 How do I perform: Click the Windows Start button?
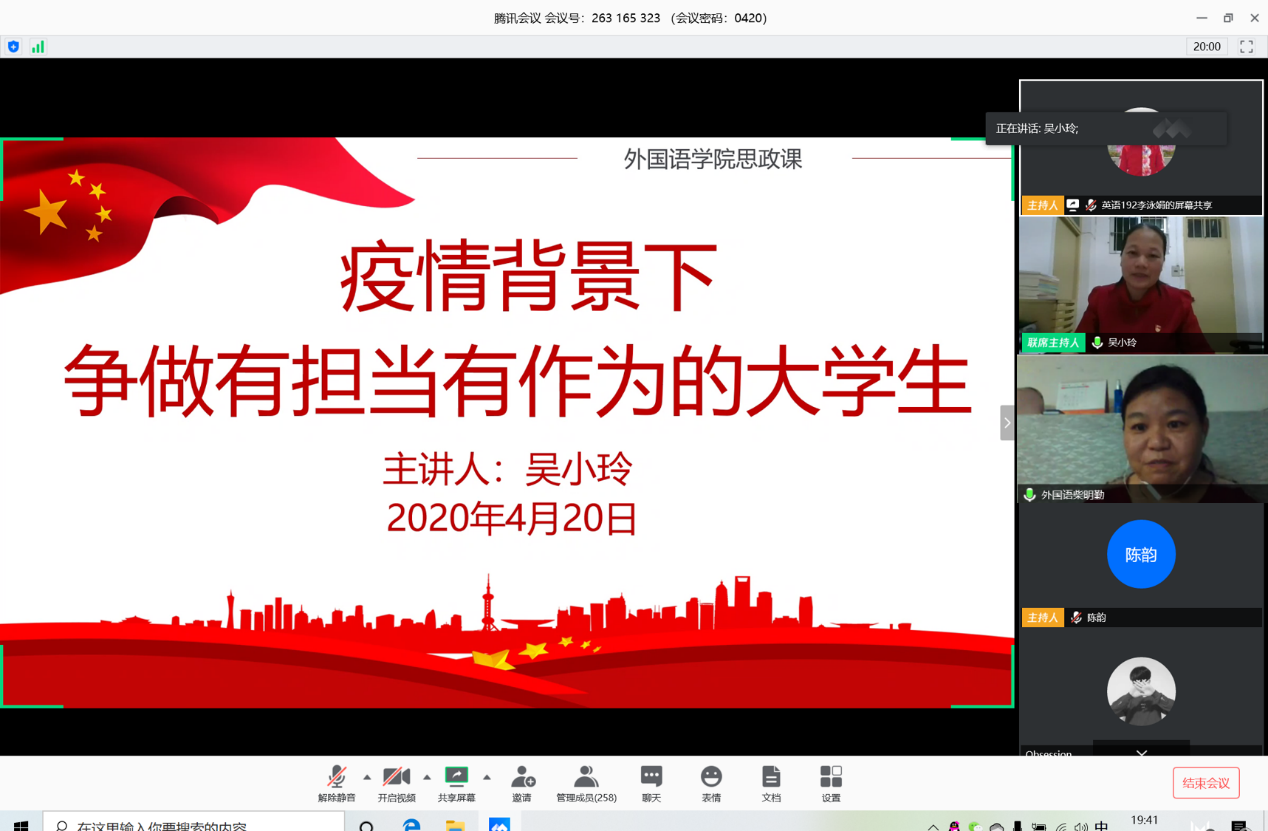pos(20,824)
